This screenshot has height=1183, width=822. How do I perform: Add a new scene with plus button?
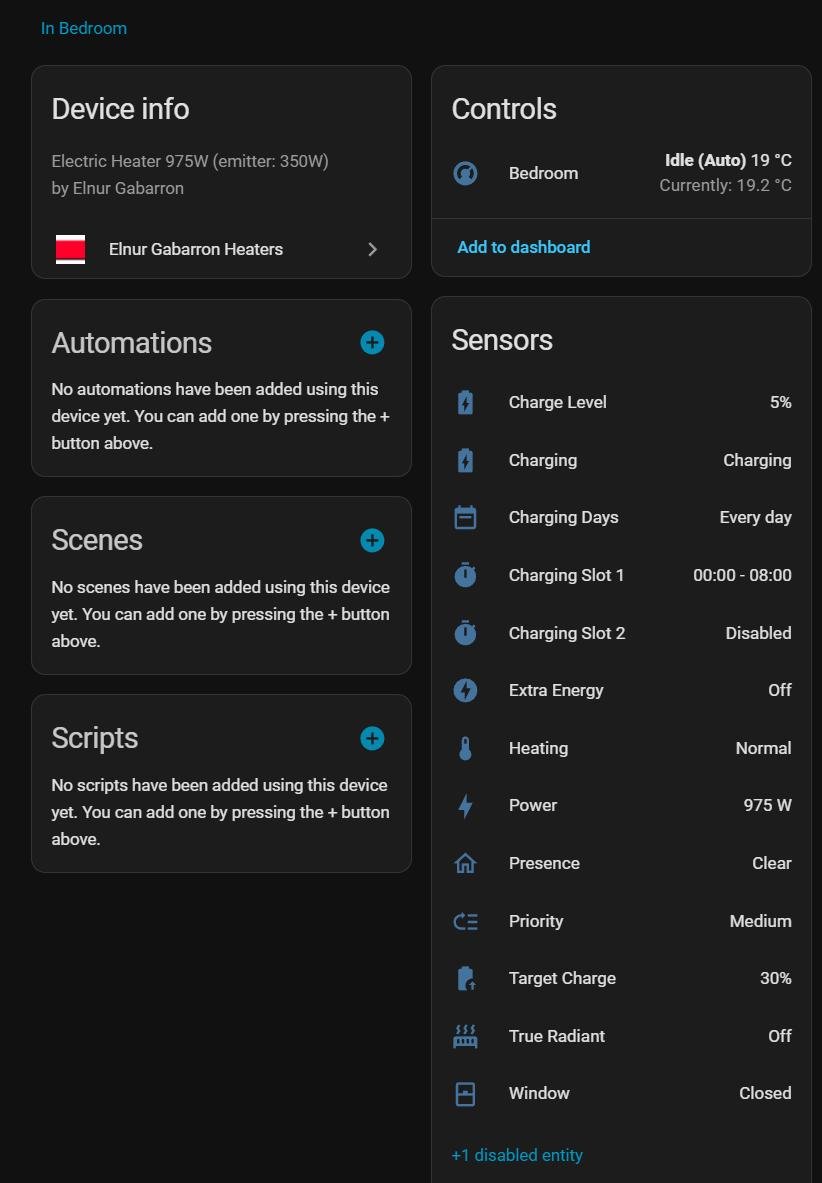click(x=372, y=541)
